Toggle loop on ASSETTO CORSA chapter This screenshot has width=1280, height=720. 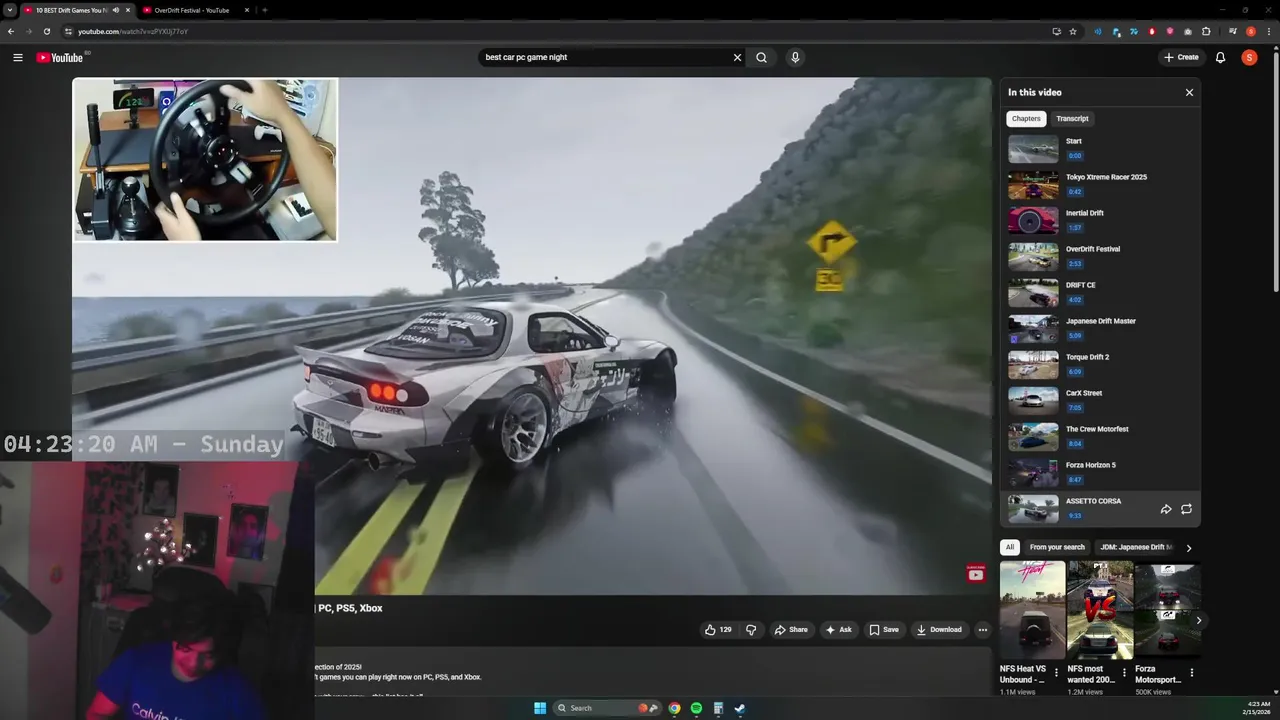click(x=1186, y=509)
